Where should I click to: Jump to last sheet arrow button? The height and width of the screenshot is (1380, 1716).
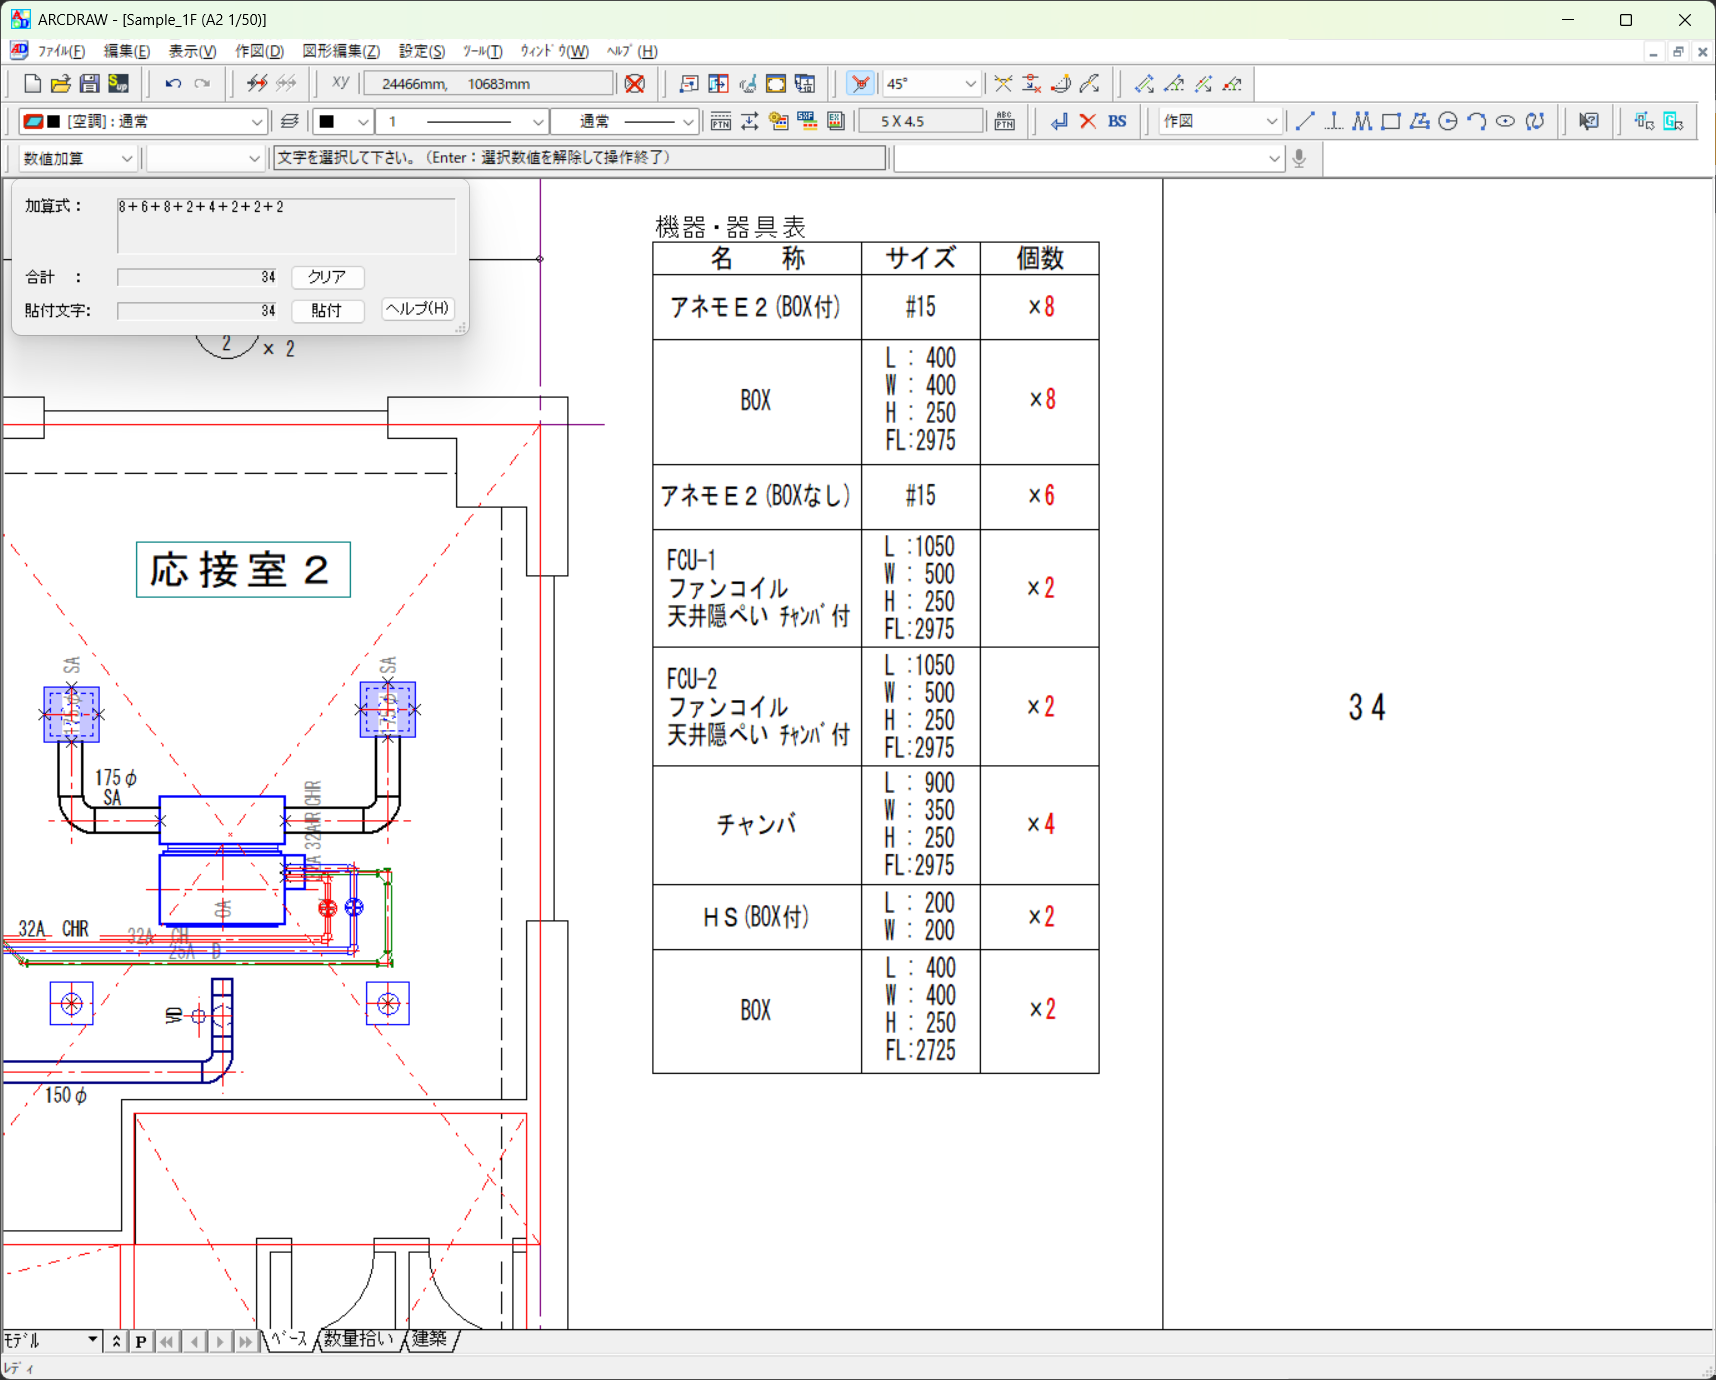[246, 1342]
